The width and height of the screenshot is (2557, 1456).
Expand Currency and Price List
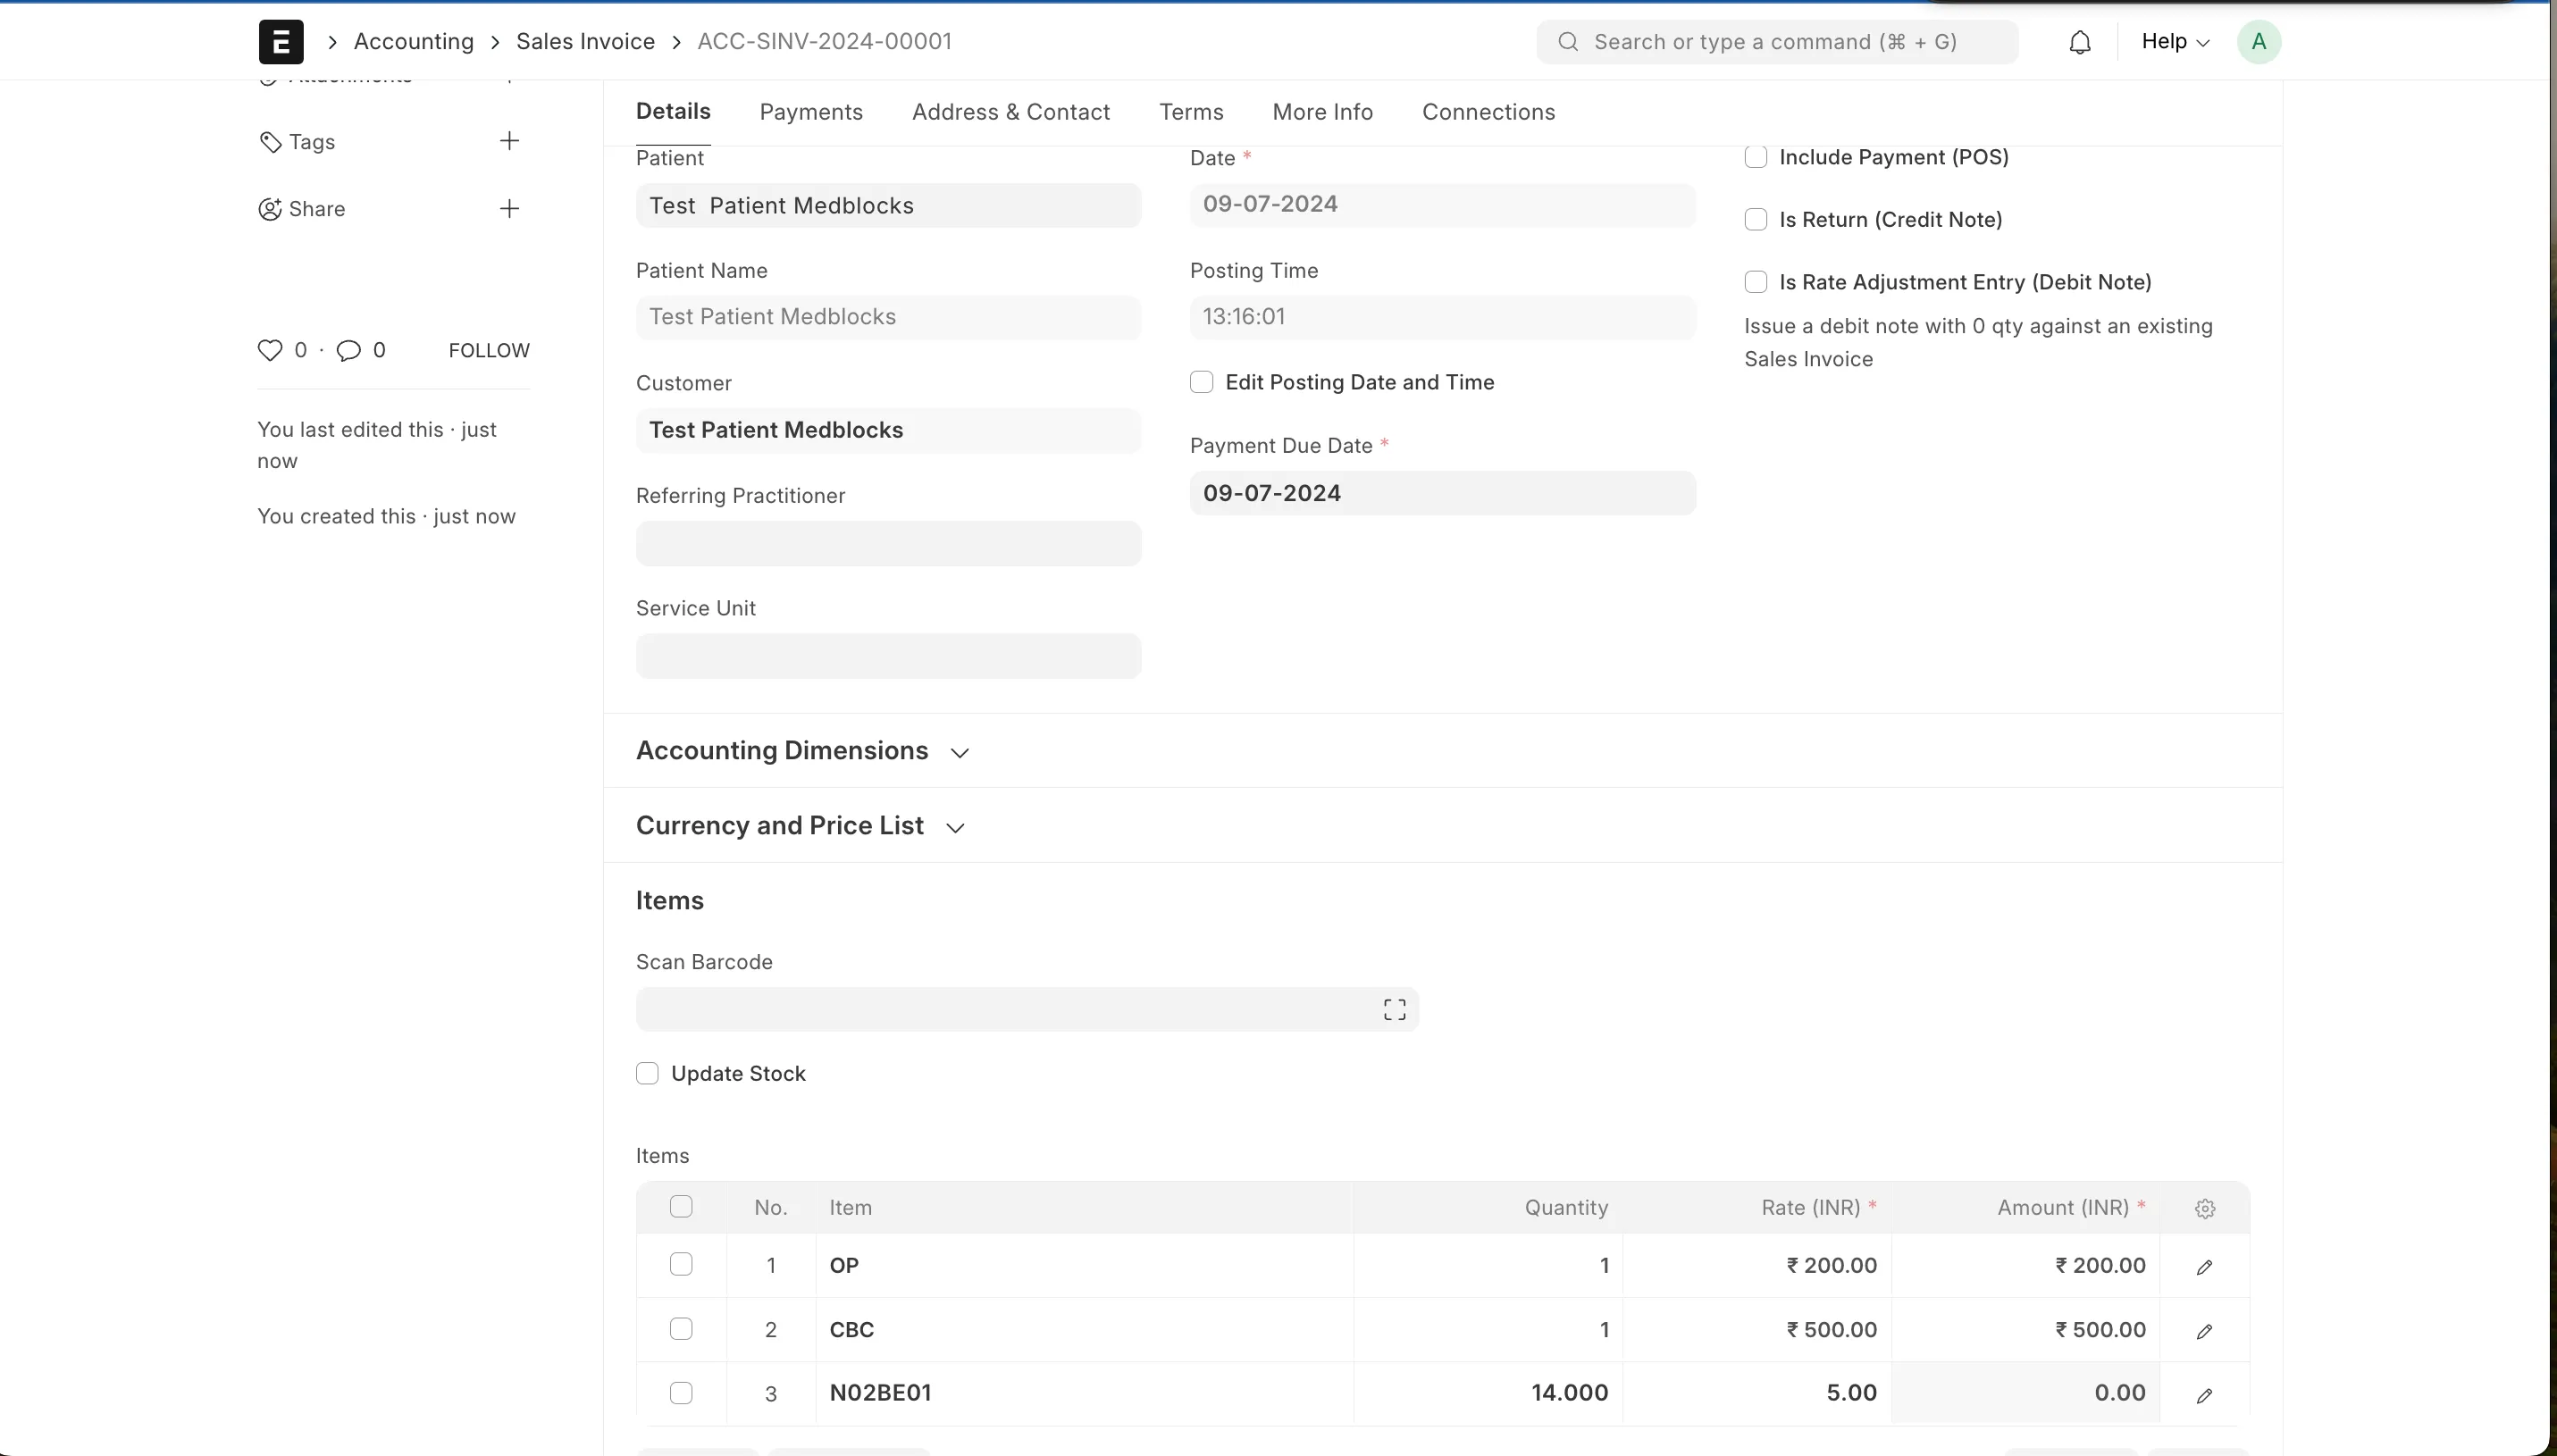[953, 827]
